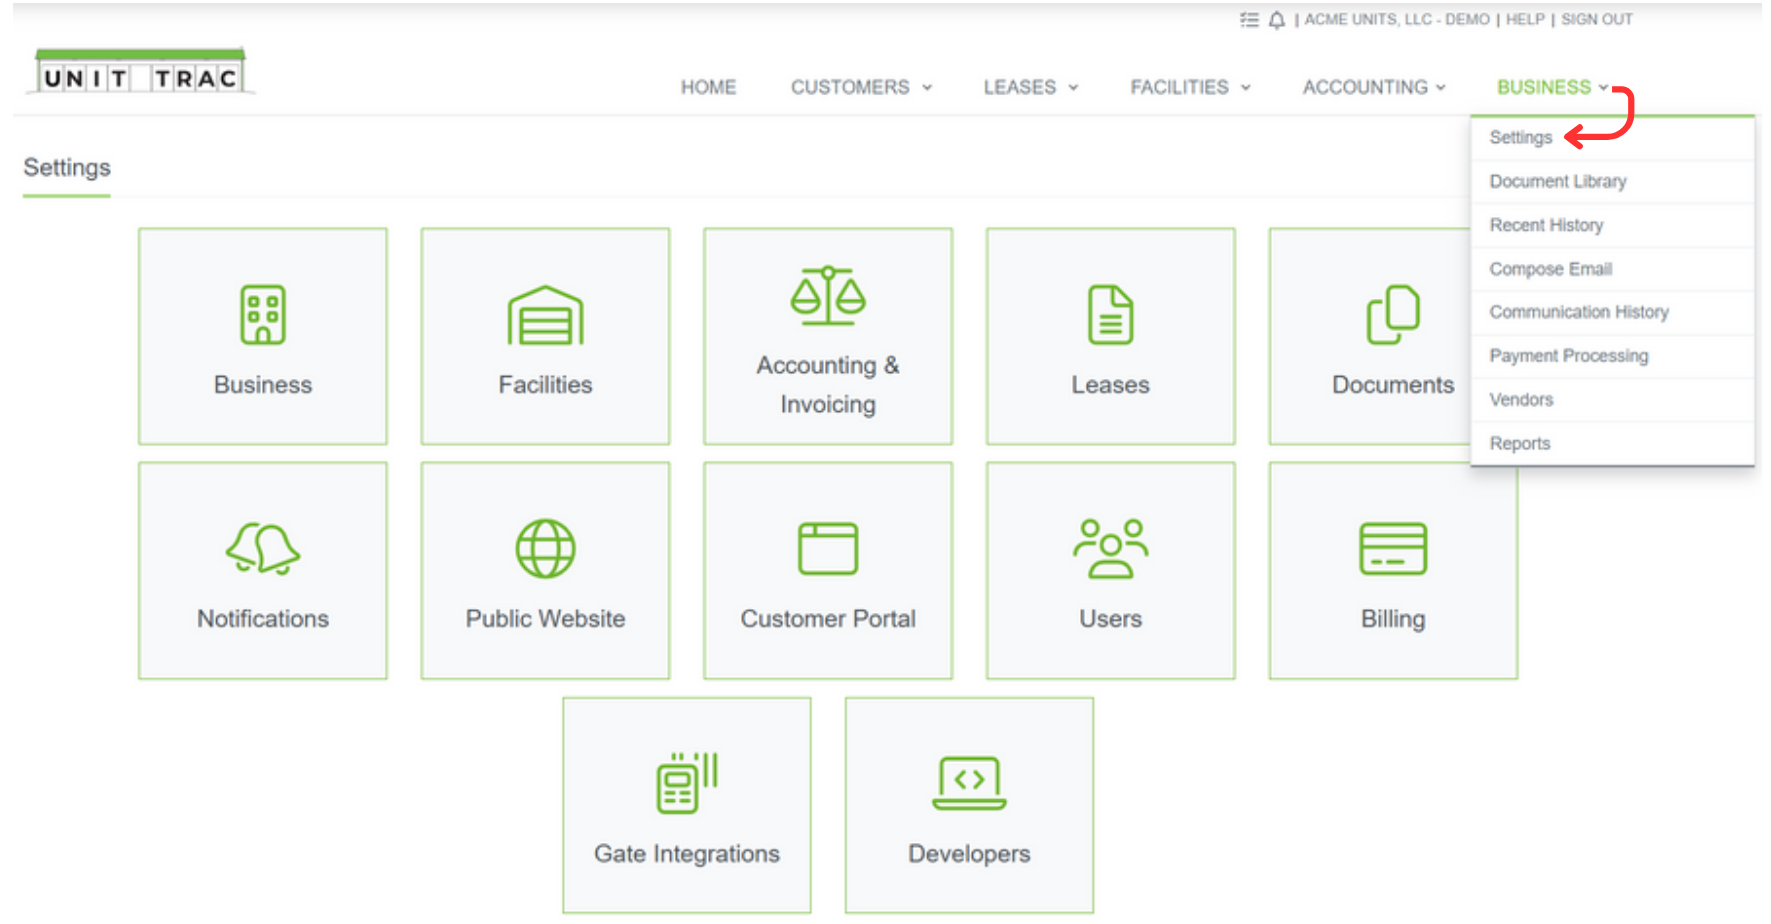Click the notification bell in top bar

1277,20
